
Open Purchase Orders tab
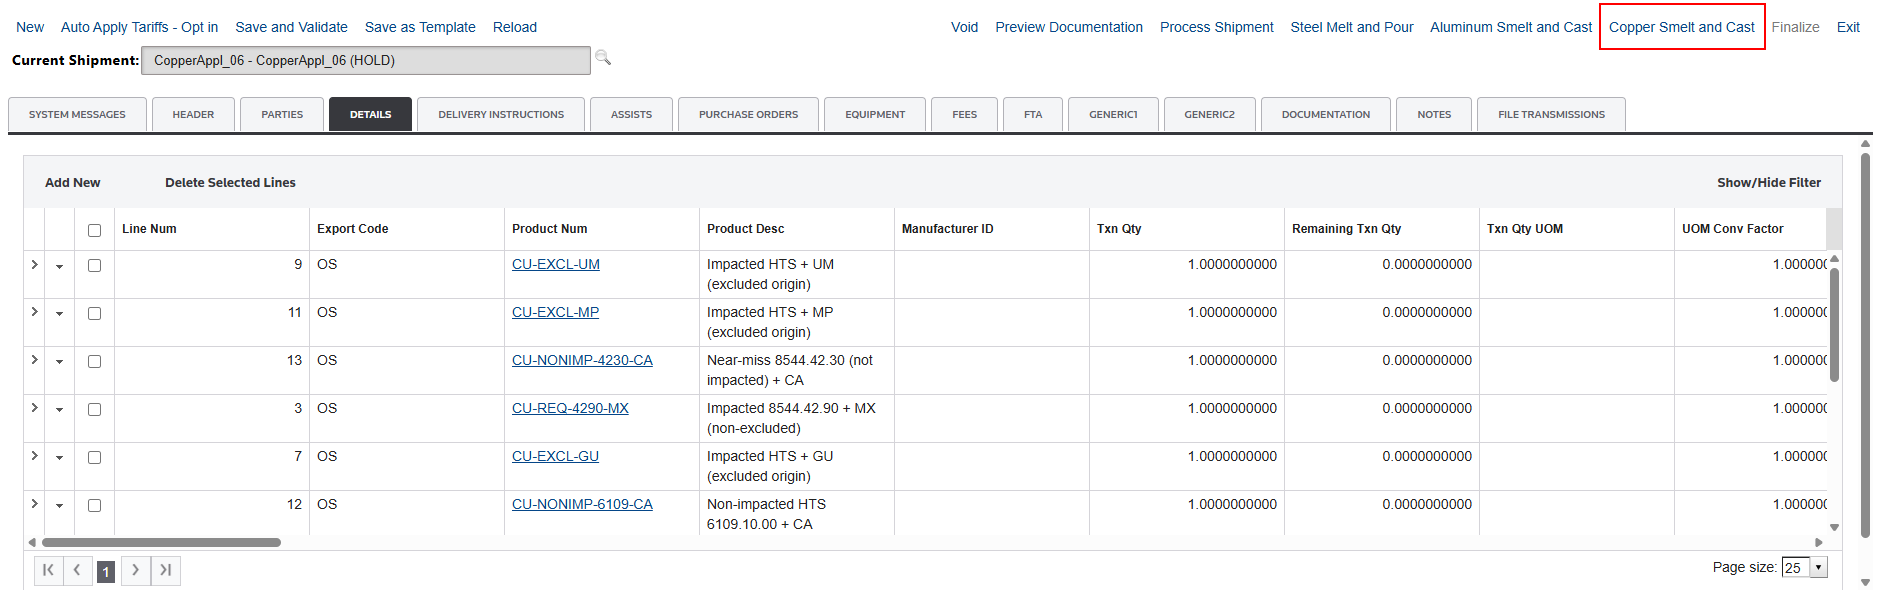(748, 114)
